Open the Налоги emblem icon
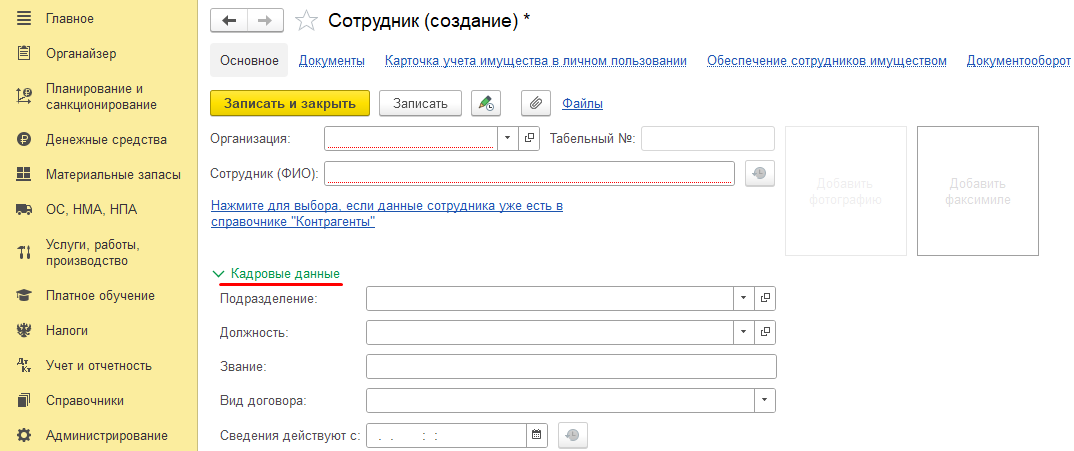Image resolution: width=1074 pixels, height=451 pixels. (x=24, y=331)
